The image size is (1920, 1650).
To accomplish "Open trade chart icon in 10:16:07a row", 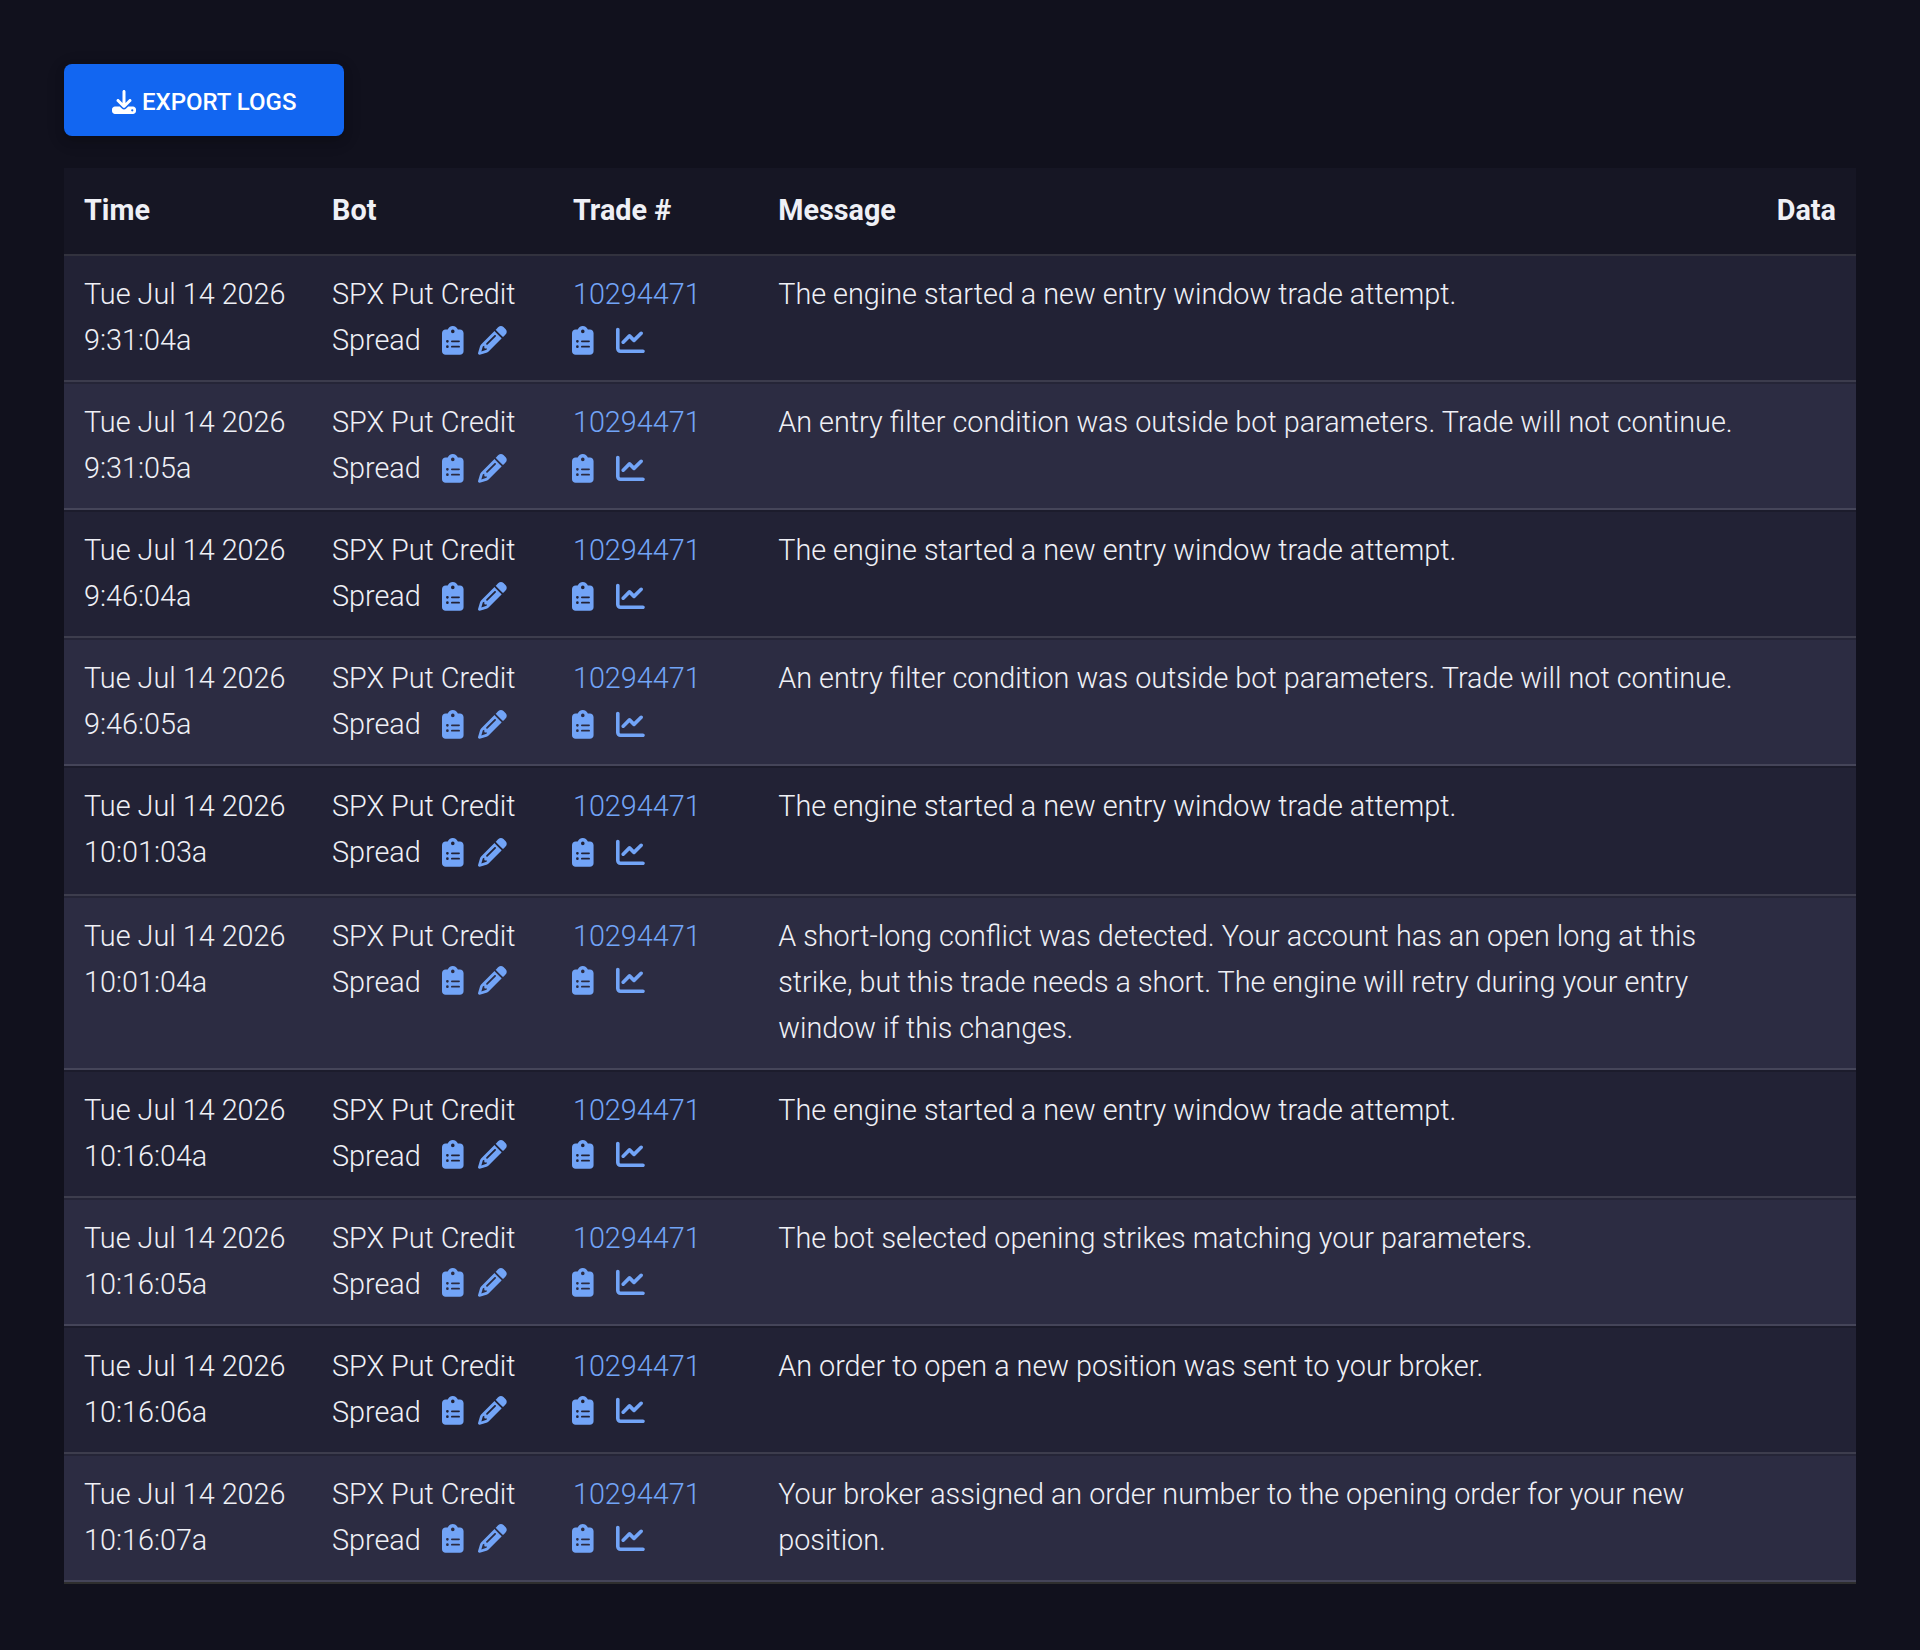I will 630,1539.
